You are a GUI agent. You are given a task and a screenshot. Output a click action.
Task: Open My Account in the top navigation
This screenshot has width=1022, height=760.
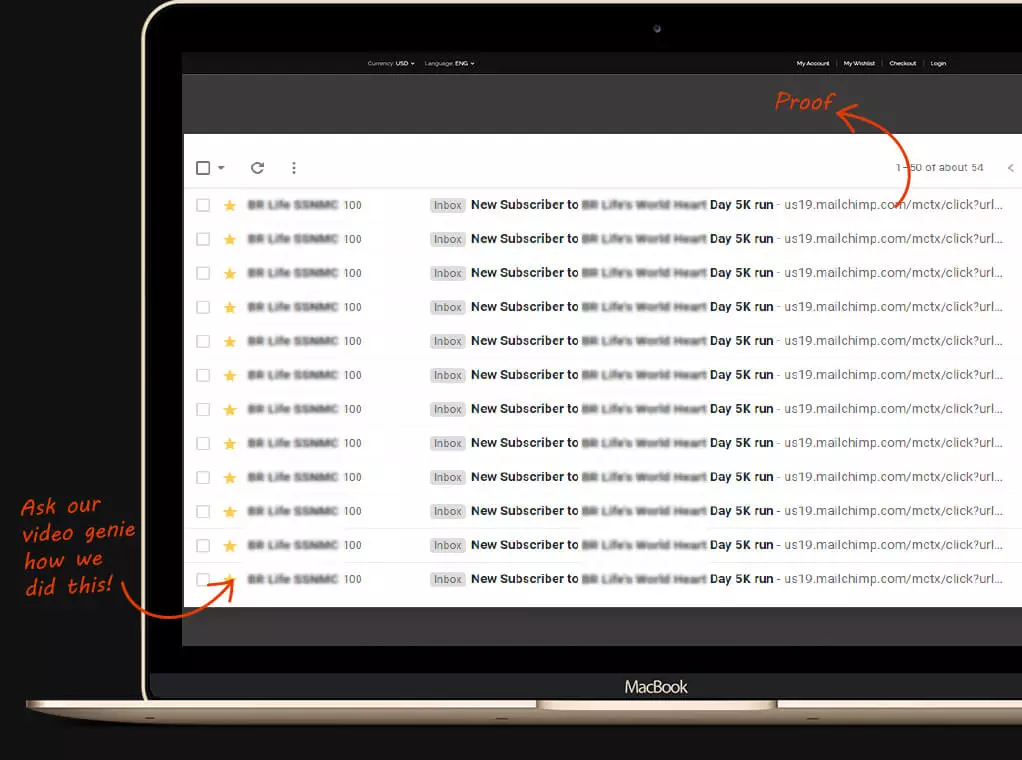pyautogui.click(x=813, y=64)
